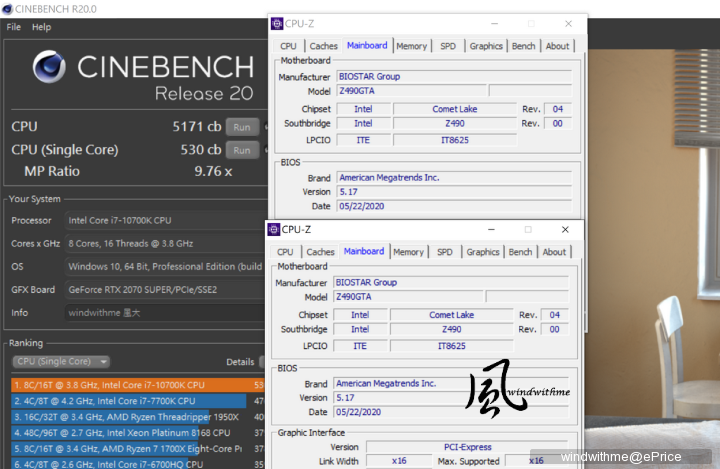This screenshot has width=720, height=469.
Task: Open the Help menu in Cinebench
Action: 41,27
